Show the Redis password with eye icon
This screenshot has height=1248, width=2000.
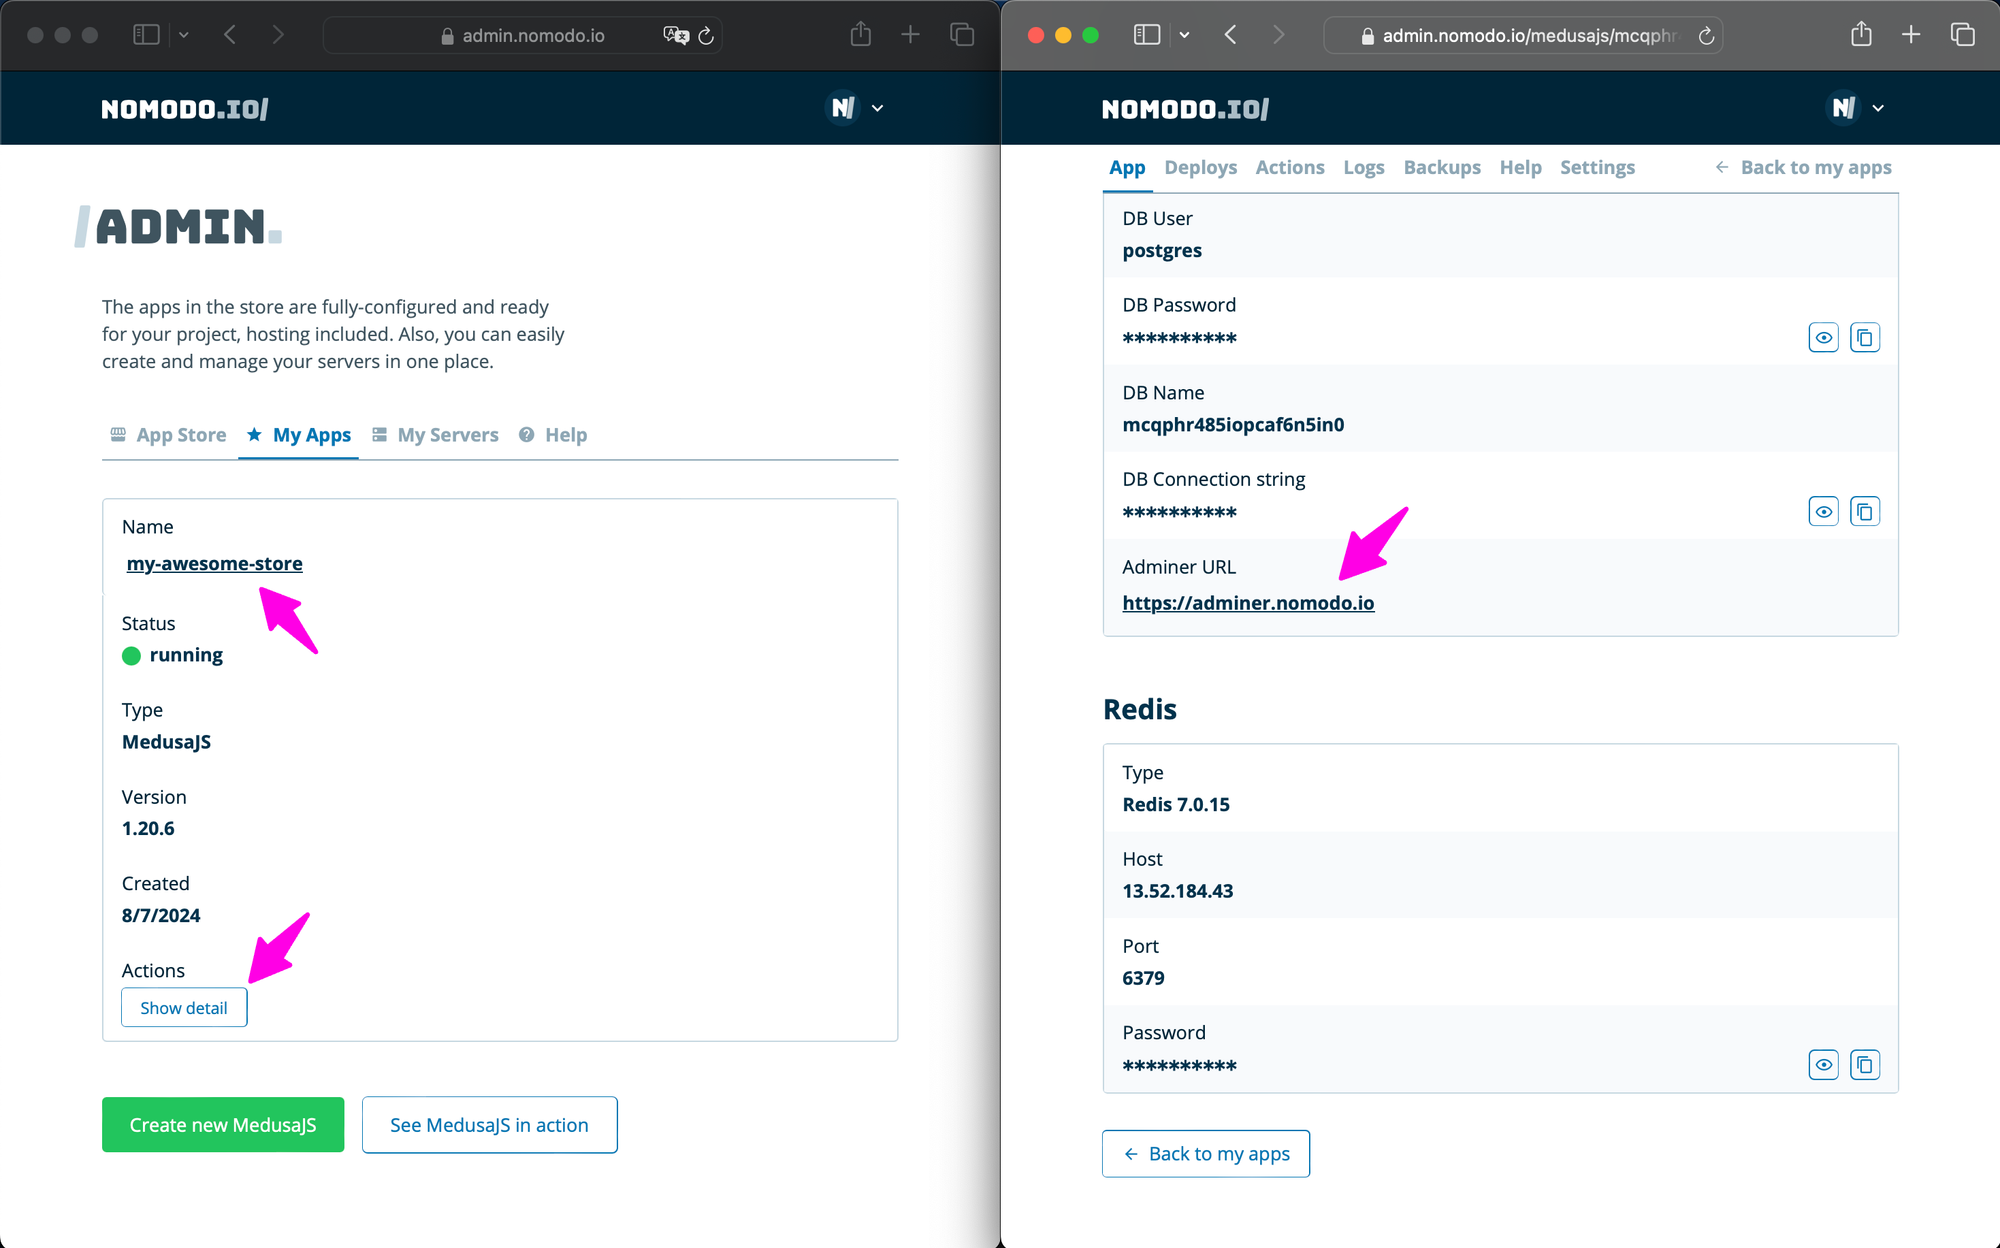pos(1823,1065)
